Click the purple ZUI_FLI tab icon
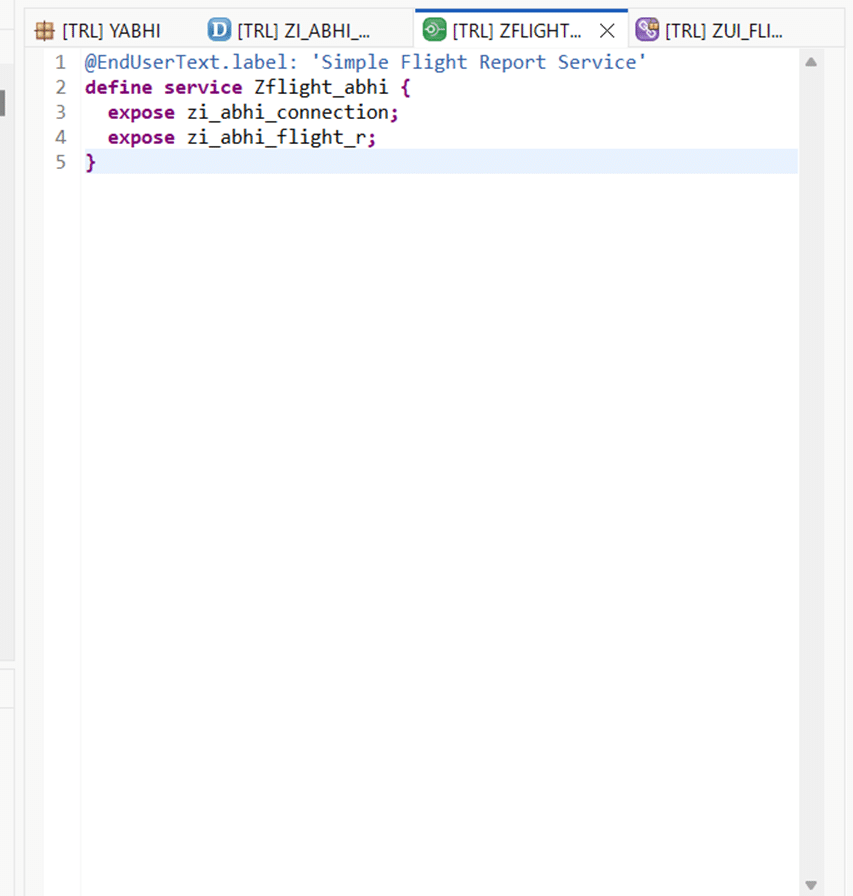This screenshot has height=896, width=853. click(x=647, y=30)
